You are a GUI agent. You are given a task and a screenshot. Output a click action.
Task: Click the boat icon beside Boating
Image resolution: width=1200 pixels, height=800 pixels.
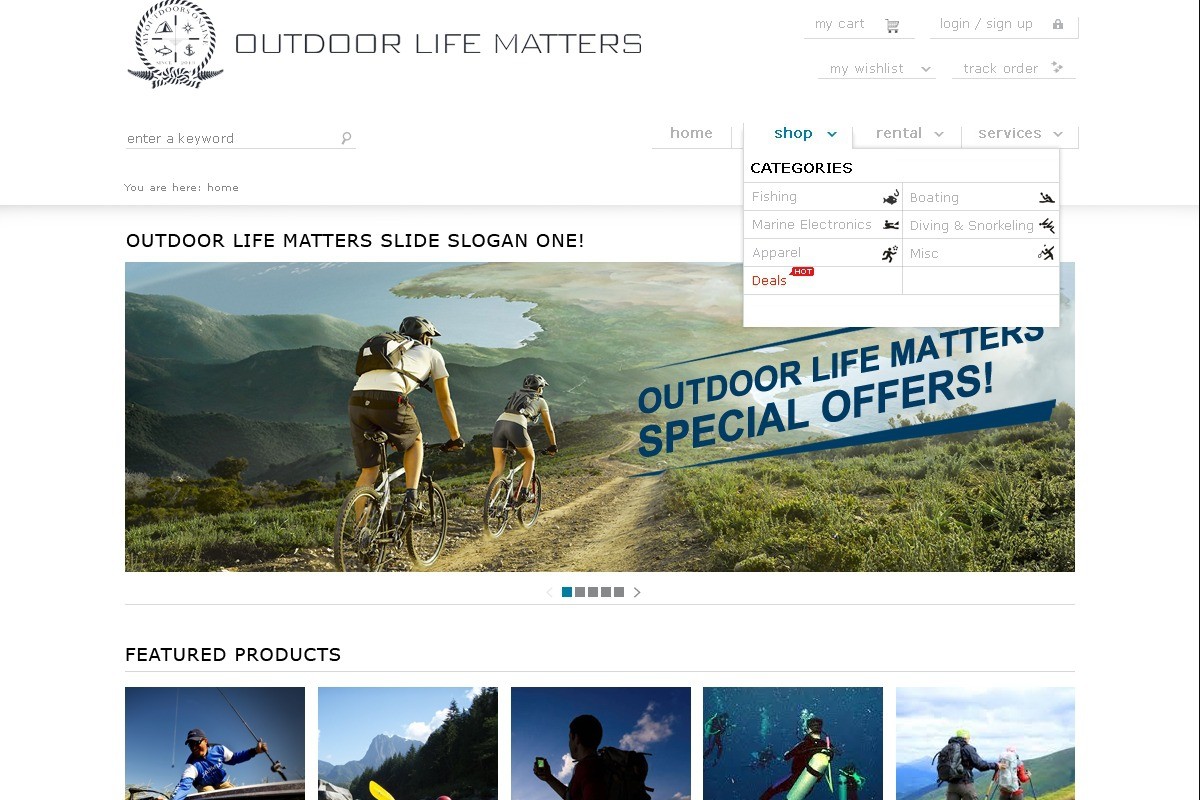coord(1047,198)
